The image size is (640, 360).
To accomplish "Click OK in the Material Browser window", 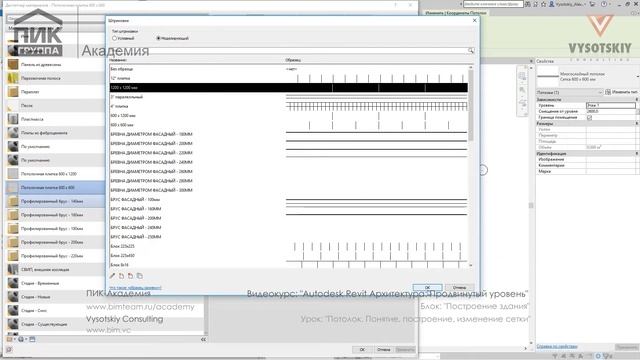I will [362, 349].
